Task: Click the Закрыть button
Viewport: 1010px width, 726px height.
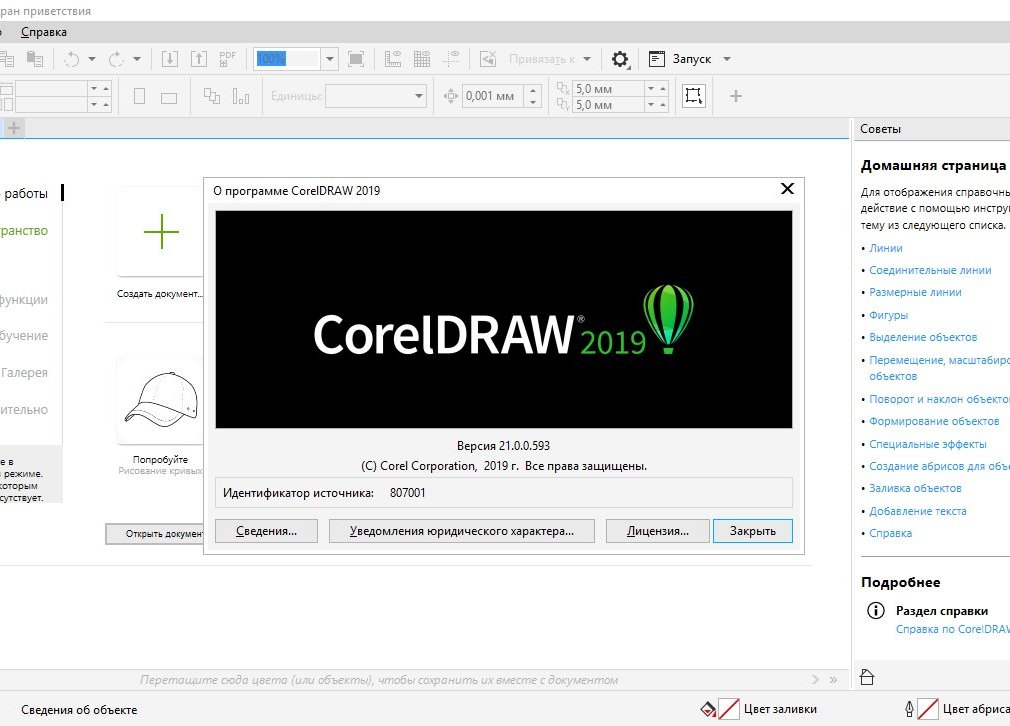Action: click(x=752, y=531)
